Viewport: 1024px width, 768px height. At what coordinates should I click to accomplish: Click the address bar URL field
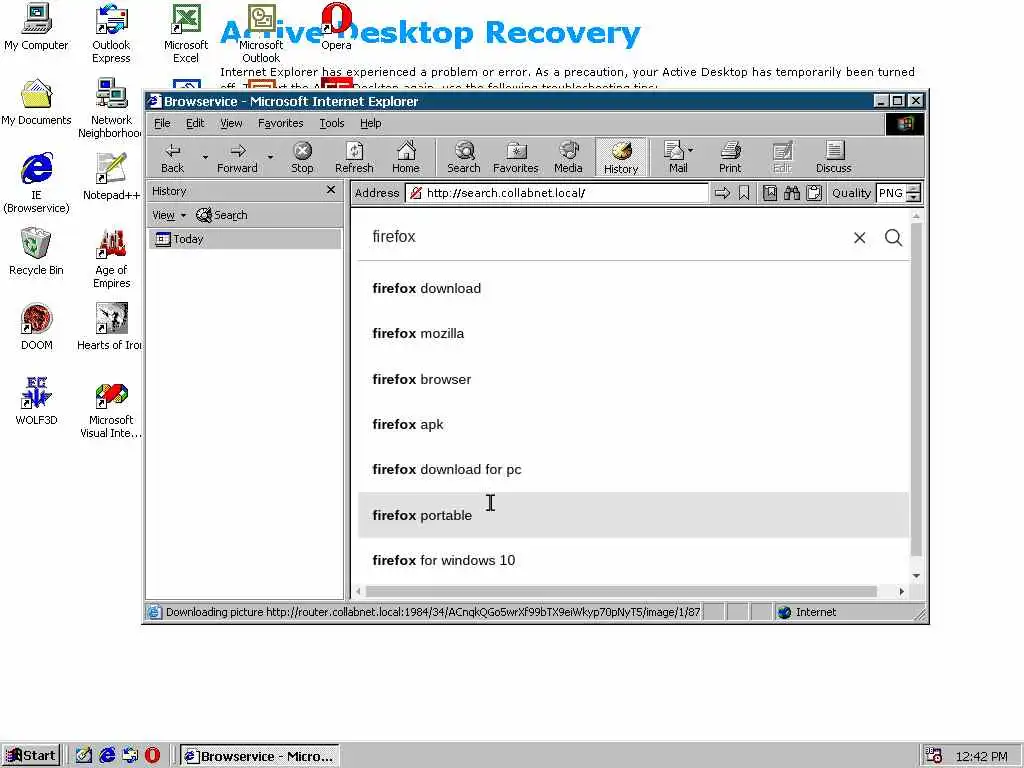pos(557,193)
